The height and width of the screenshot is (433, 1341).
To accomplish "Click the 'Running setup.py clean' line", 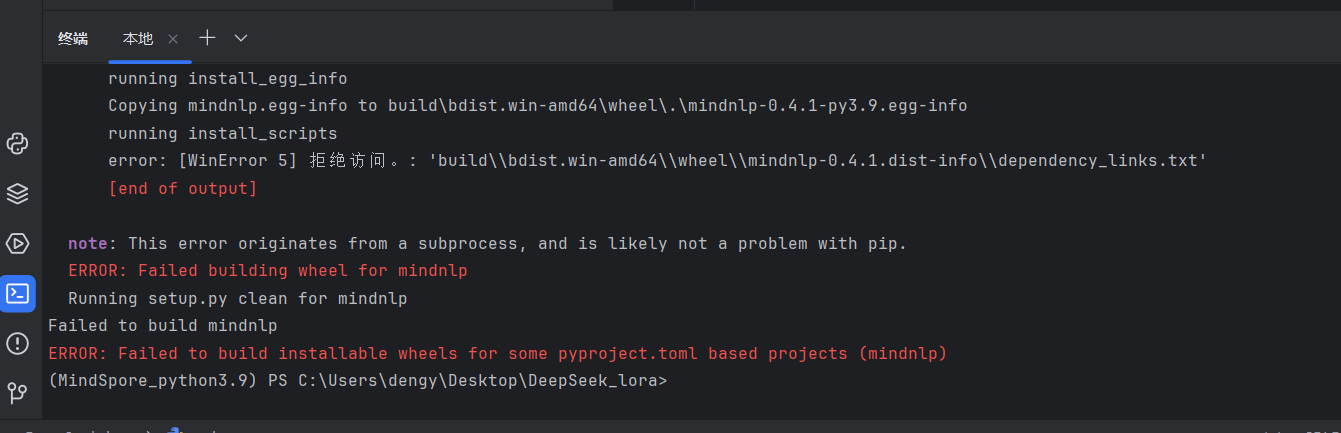I will point(237,298).
